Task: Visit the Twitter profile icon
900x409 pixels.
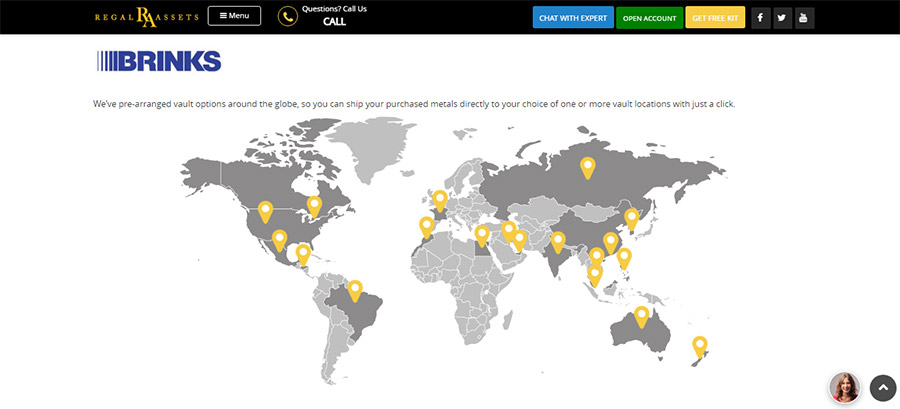Action: (x=782, y=18)
